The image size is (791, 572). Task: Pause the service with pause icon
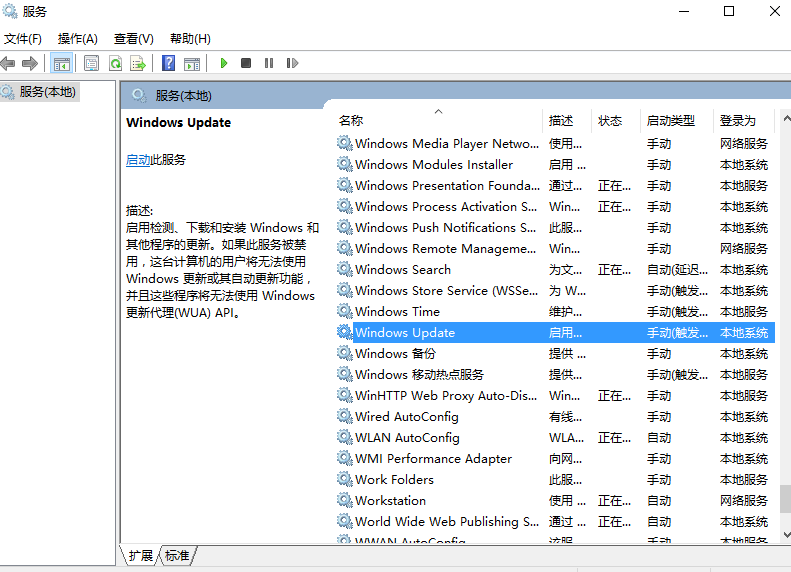point(269,63)
